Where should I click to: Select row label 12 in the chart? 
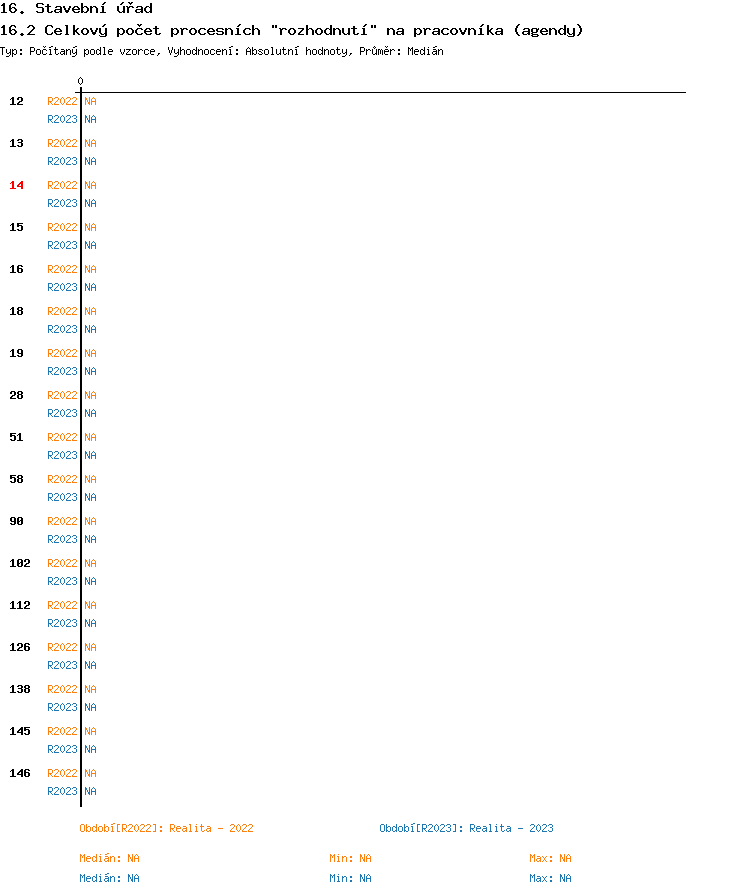pos(17,101)
